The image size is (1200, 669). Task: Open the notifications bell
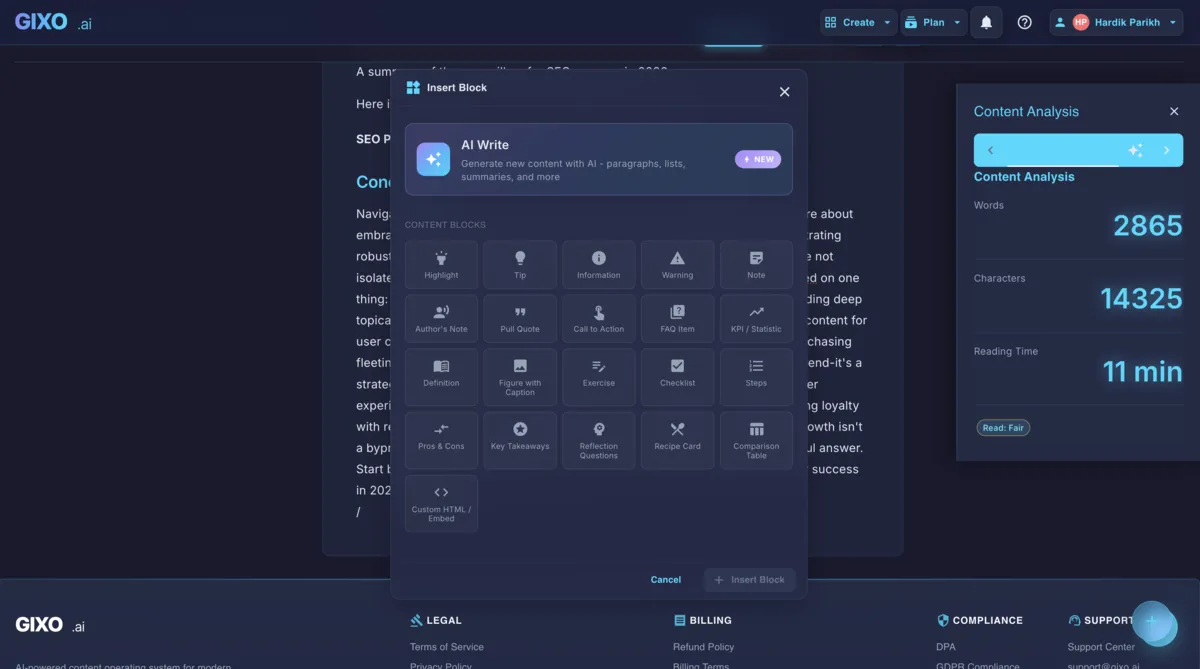[x=986, y=21]
